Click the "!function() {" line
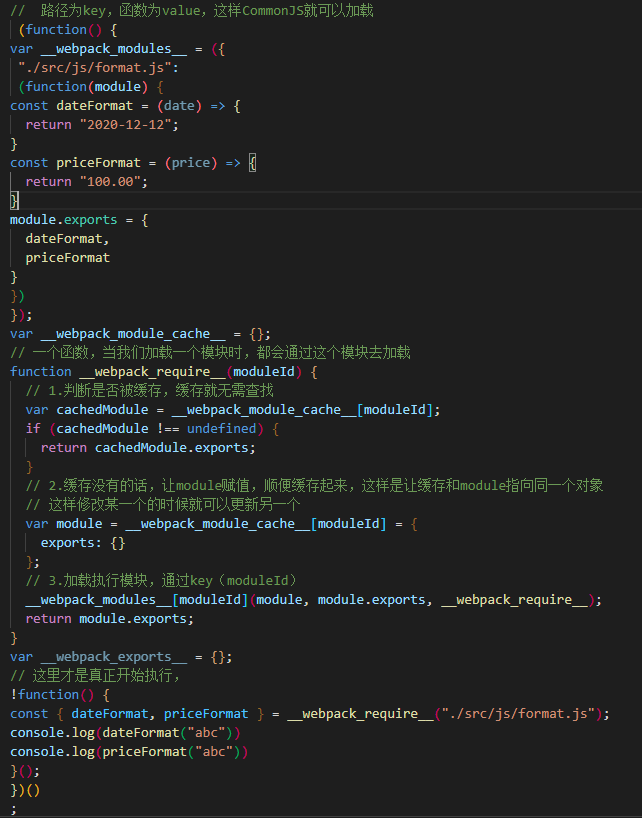 pyautogui.click(x=60, y=694)
